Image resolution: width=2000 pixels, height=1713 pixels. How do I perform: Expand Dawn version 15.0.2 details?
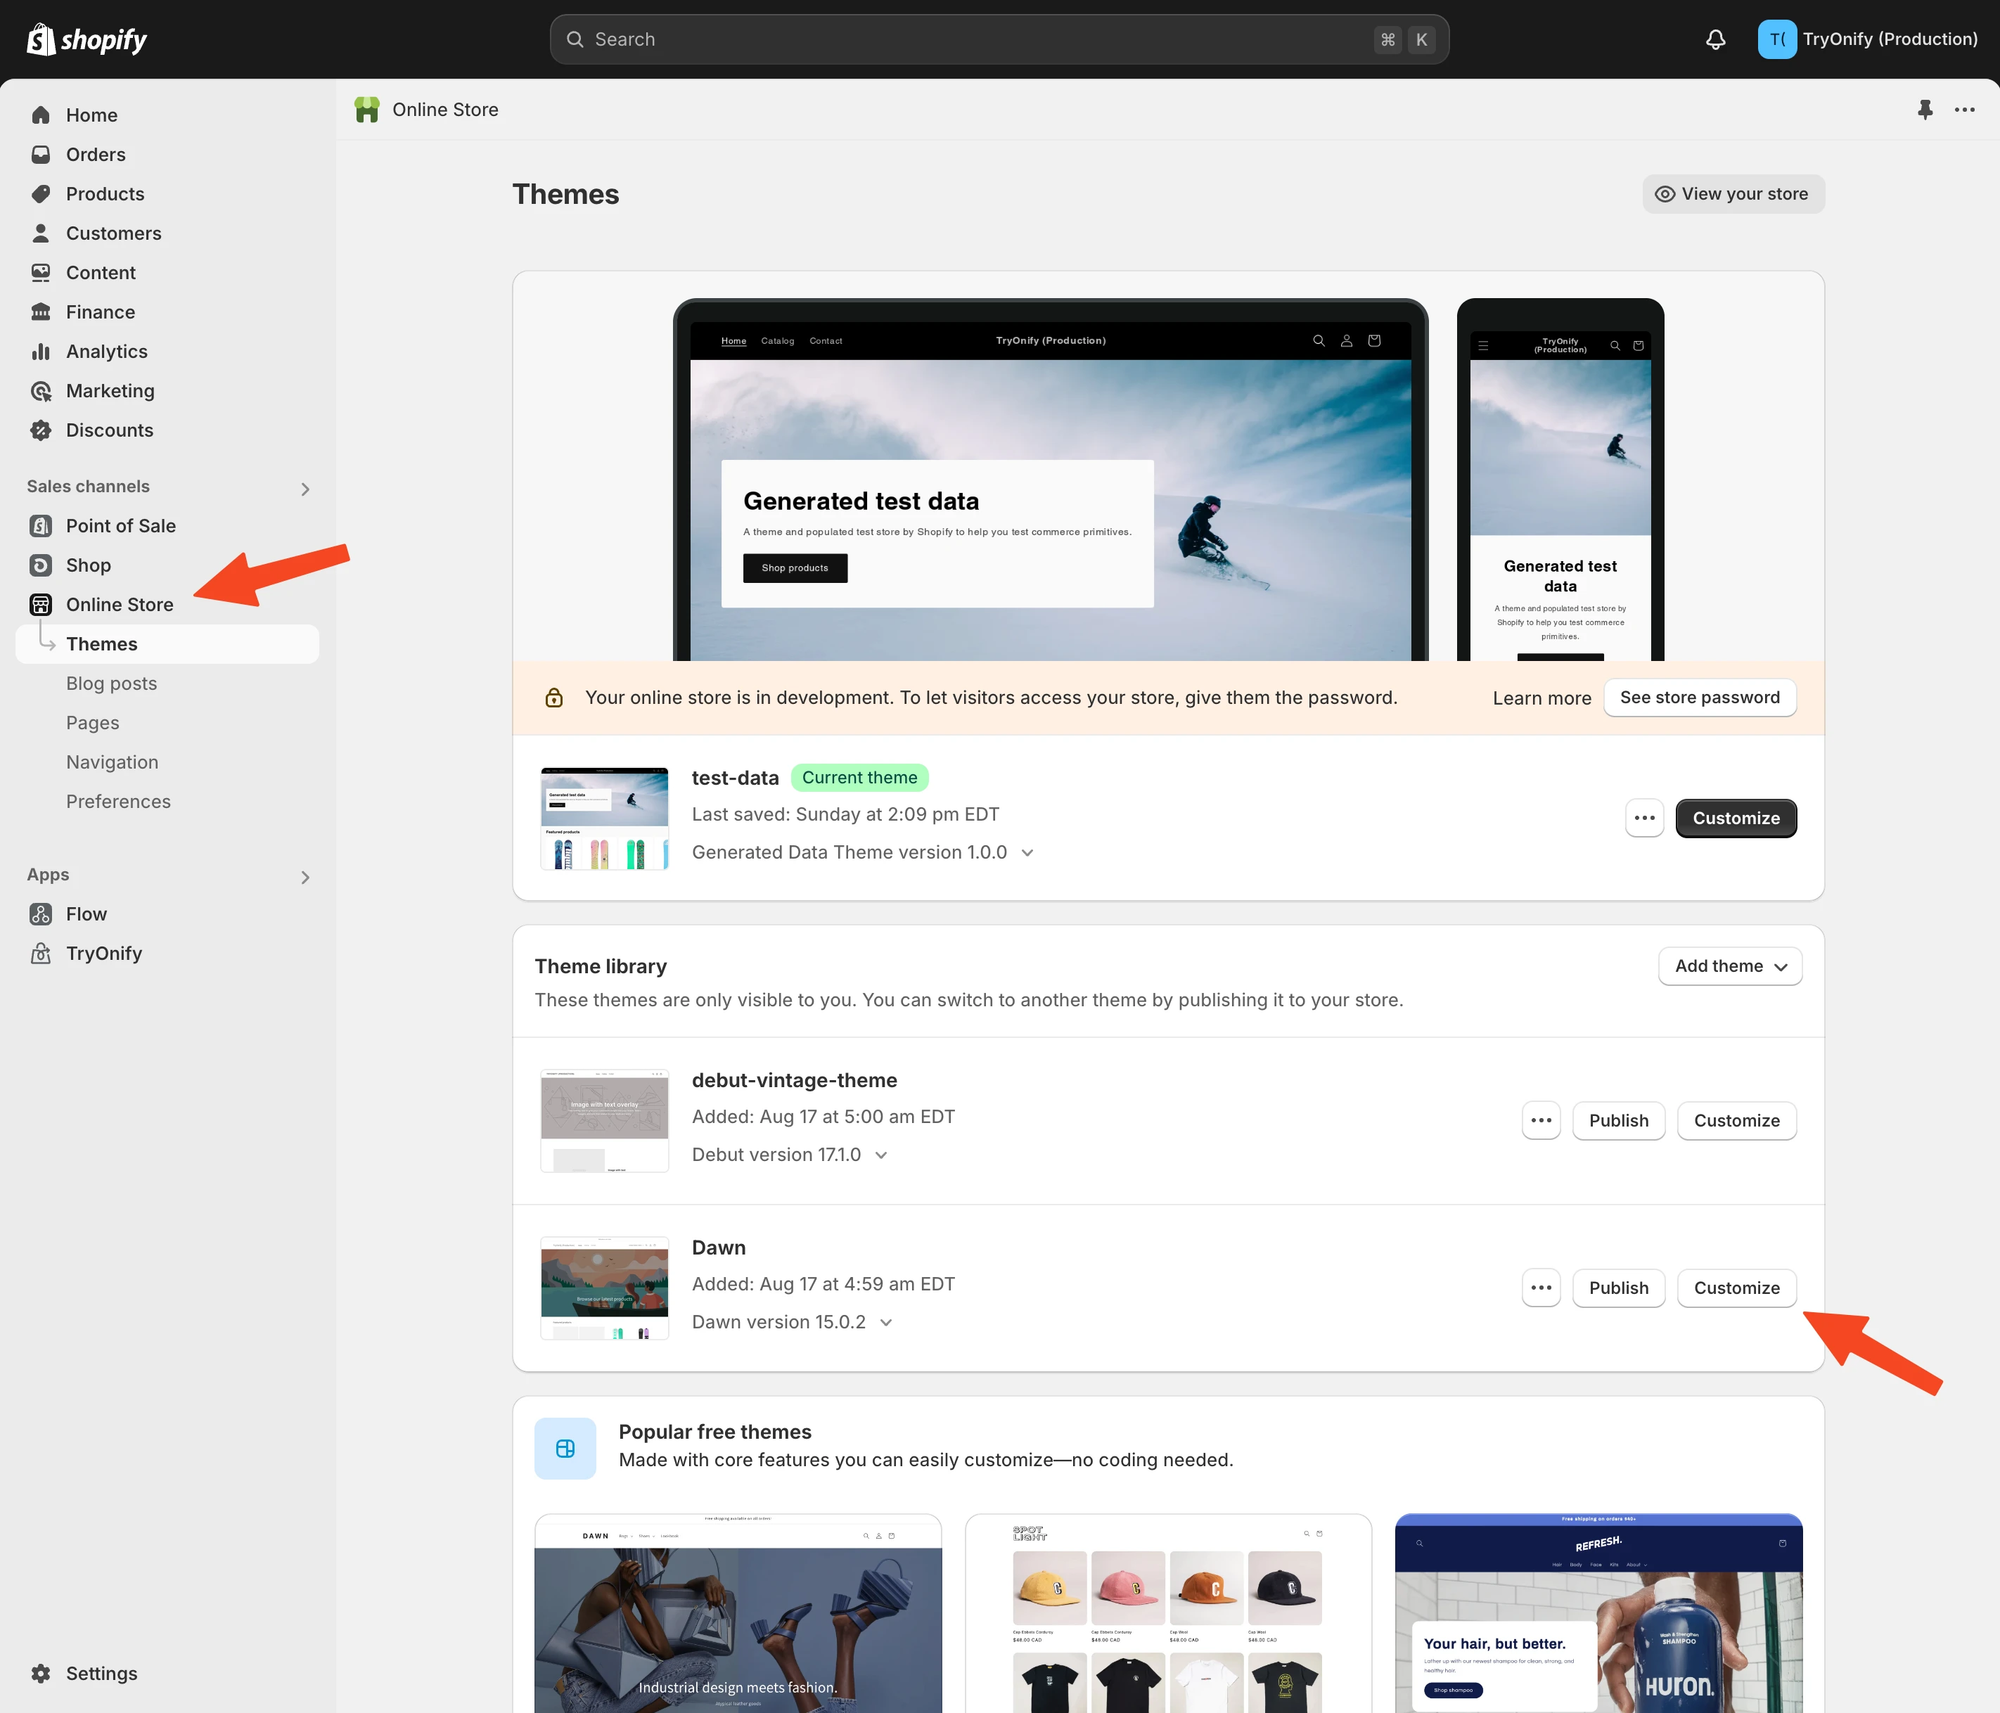pos(886,1322)
